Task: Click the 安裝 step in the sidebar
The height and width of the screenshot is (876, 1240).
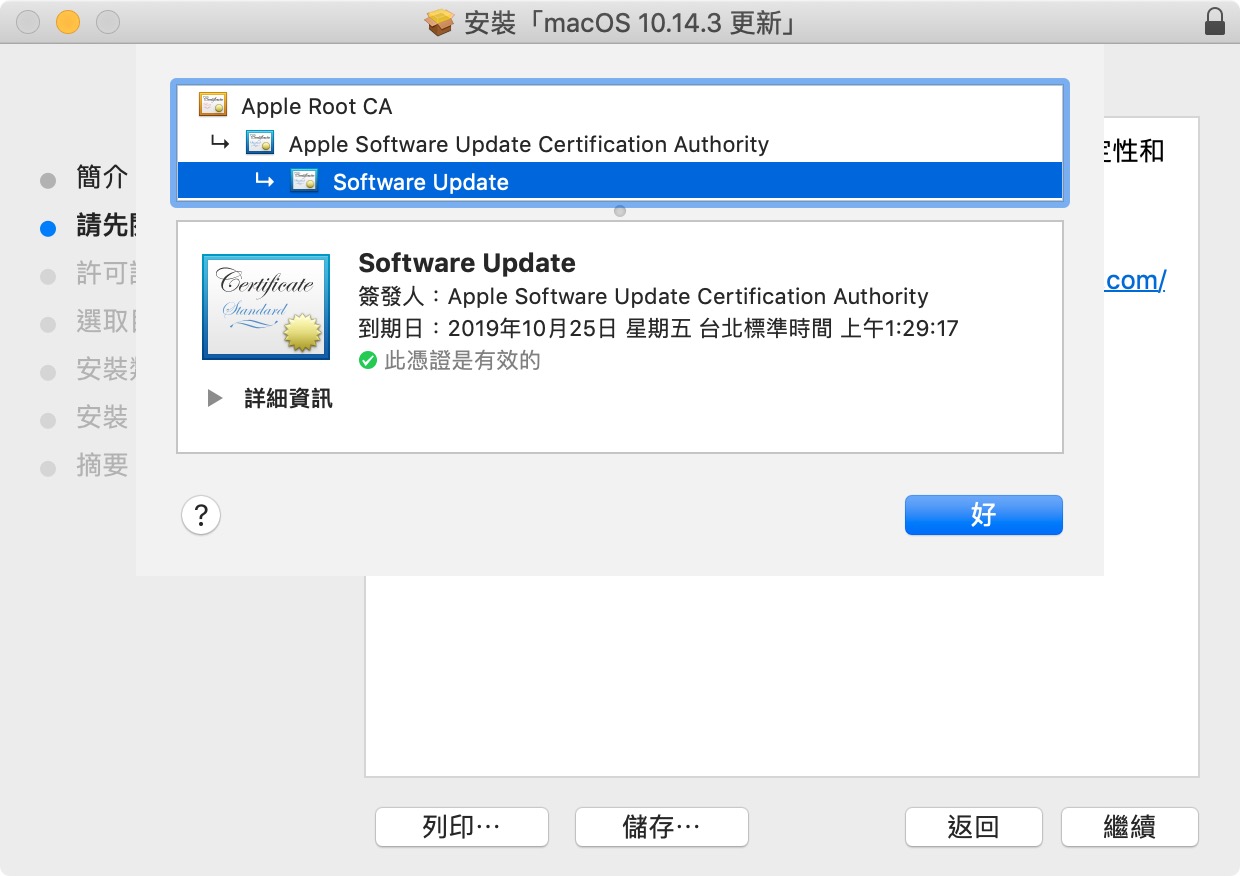Action: 102,416
